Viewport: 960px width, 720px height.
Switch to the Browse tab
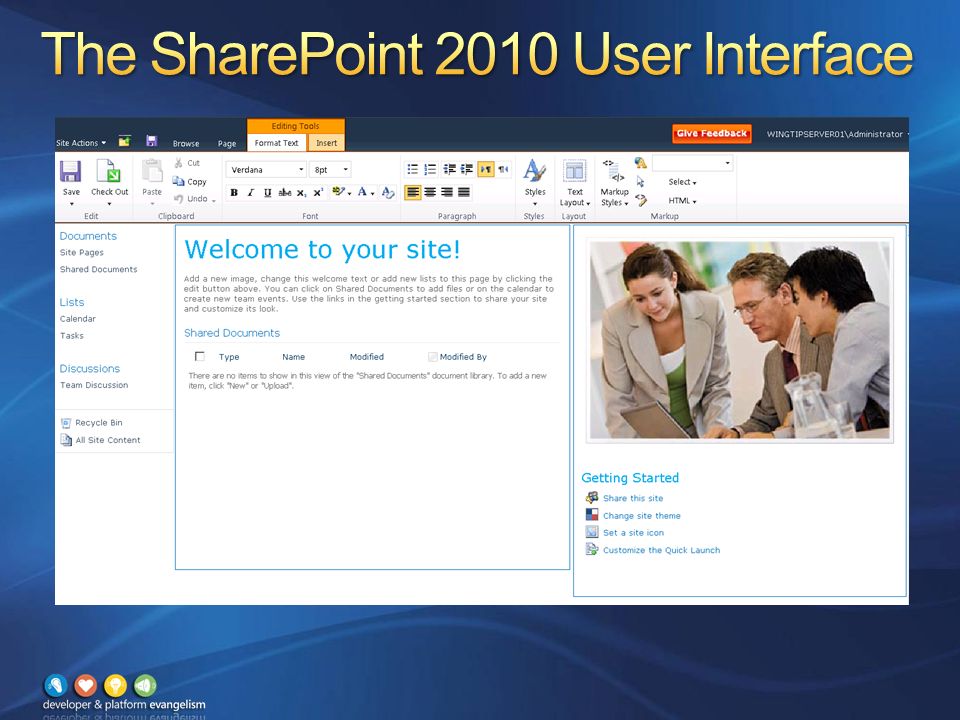pyautogui.click(x=186, y=143)
